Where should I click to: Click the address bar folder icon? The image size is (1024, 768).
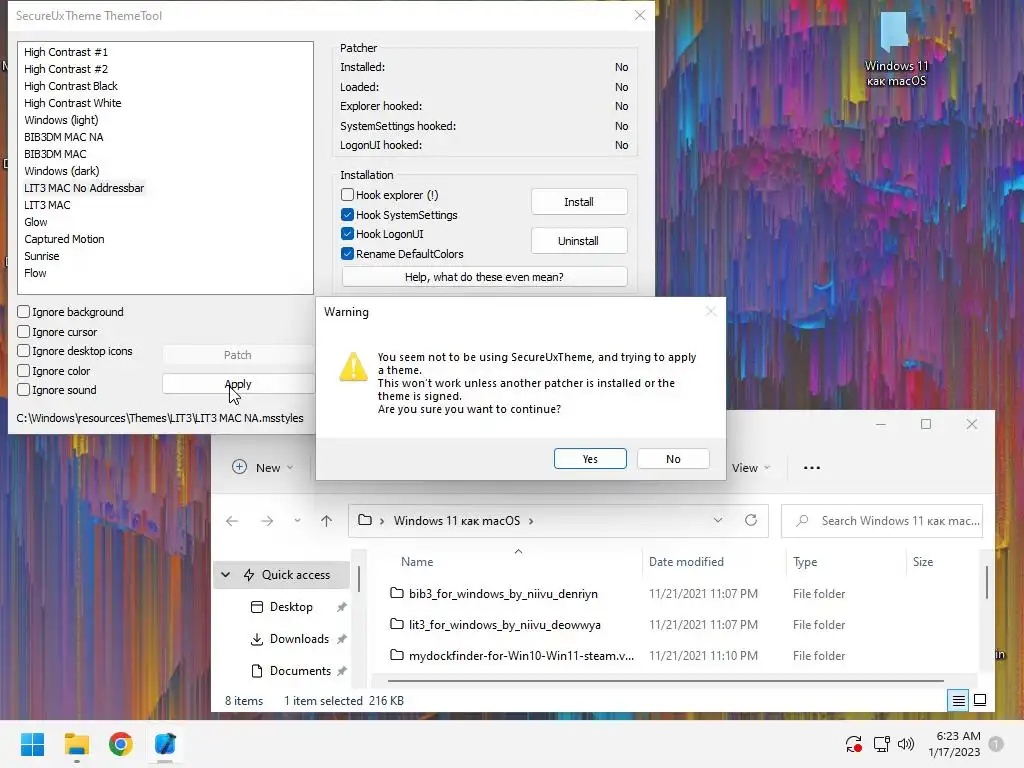365,520
